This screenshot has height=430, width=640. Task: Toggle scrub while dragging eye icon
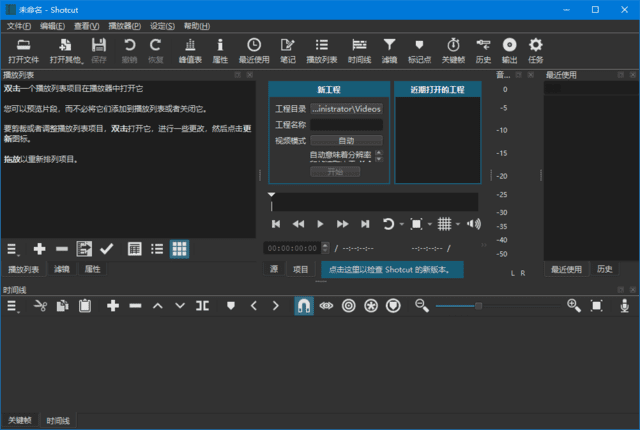326,305
